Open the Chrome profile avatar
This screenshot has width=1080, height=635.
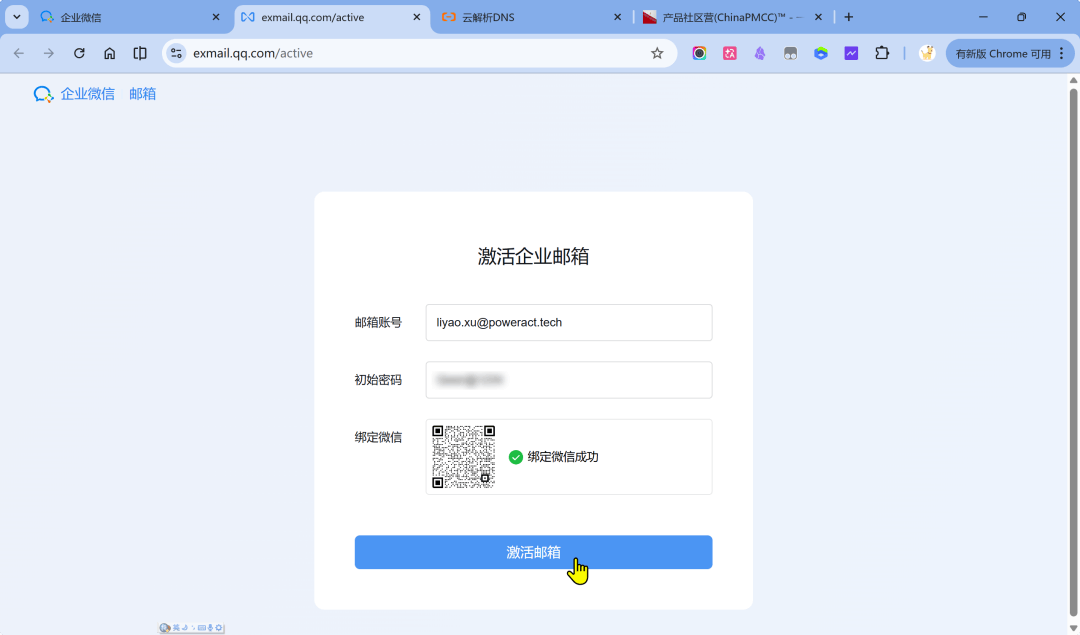pyautogui.click(x=927, y=53)
